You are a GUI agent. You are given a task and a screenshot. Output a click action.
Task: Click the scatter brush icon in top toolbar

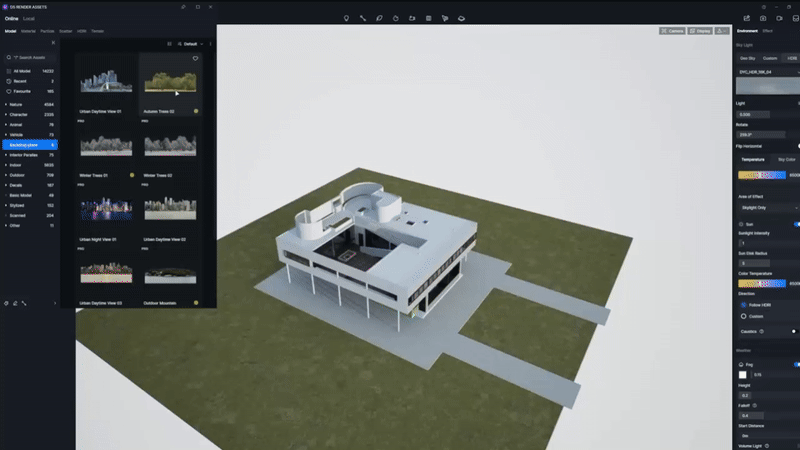point(445,18)
